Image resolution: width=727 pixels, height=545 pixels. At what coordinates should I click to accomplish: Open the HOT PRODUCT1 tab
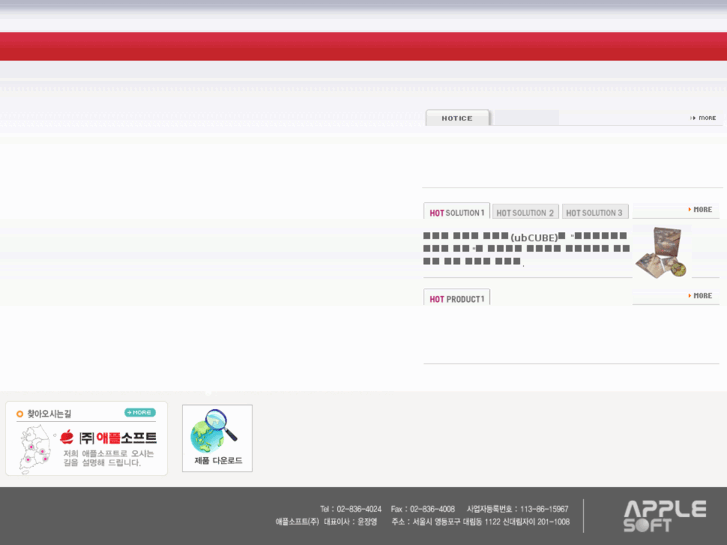[457, 297]
